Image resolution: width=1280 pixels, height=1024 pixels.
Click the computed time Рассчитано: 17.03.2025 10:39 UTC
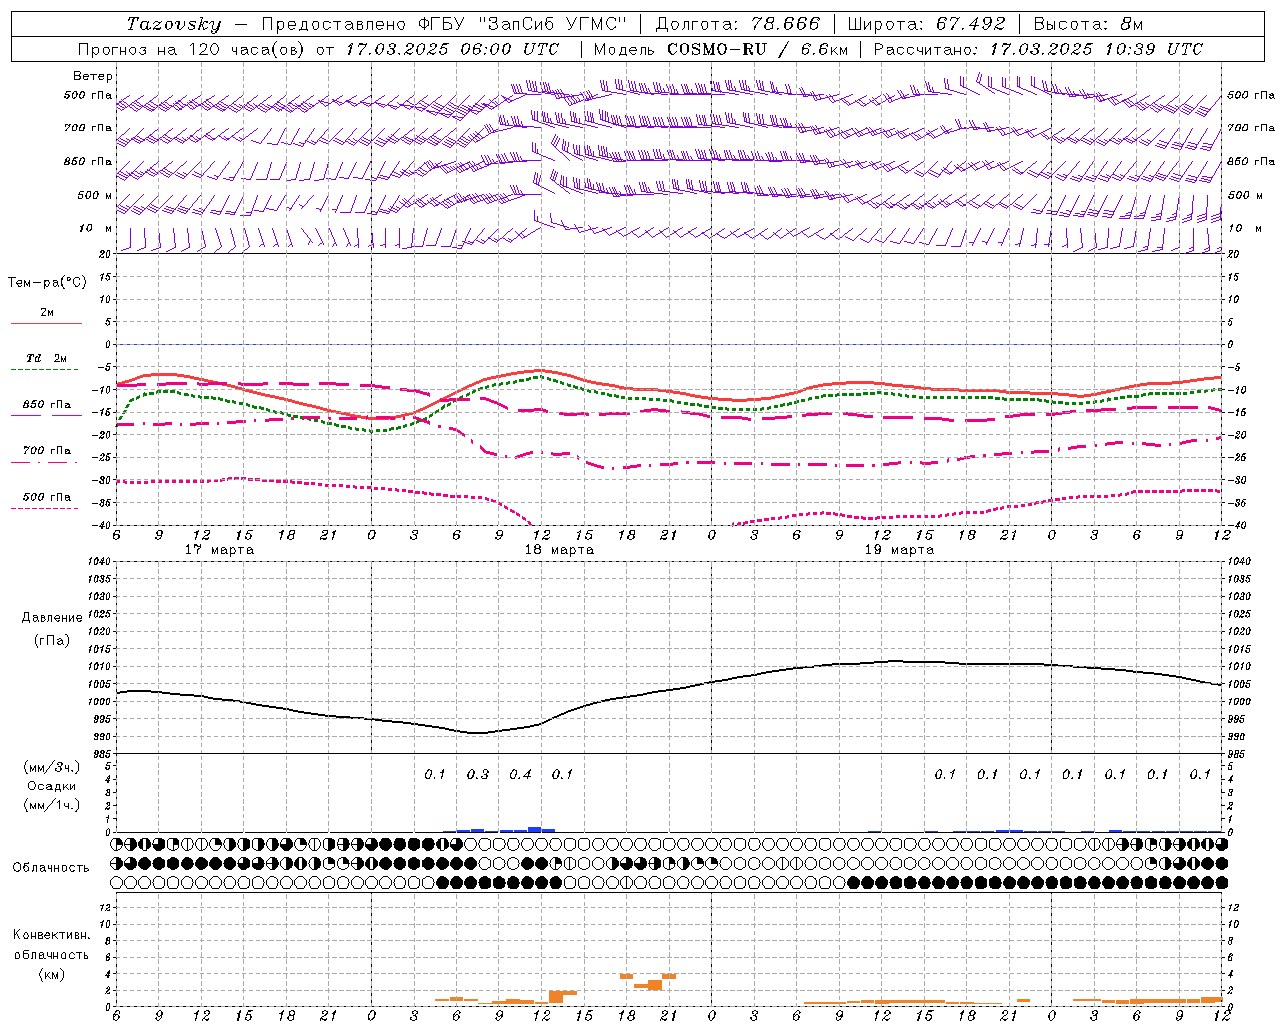1038,49
